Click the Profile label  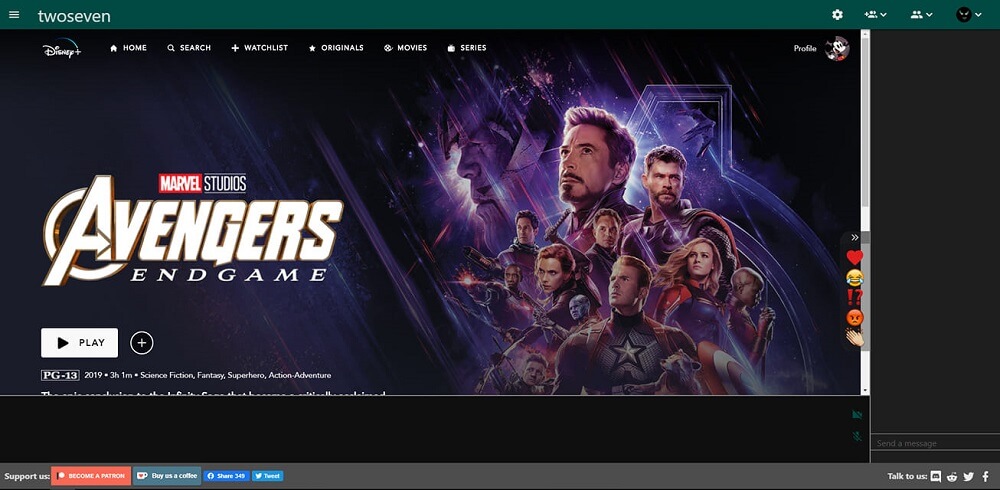coord(805,48)
